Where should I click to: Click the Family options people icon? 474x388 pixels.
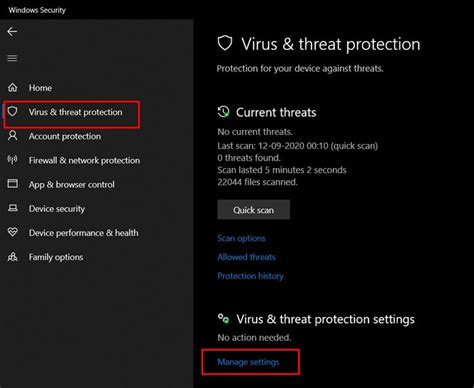tap(13, 257)
